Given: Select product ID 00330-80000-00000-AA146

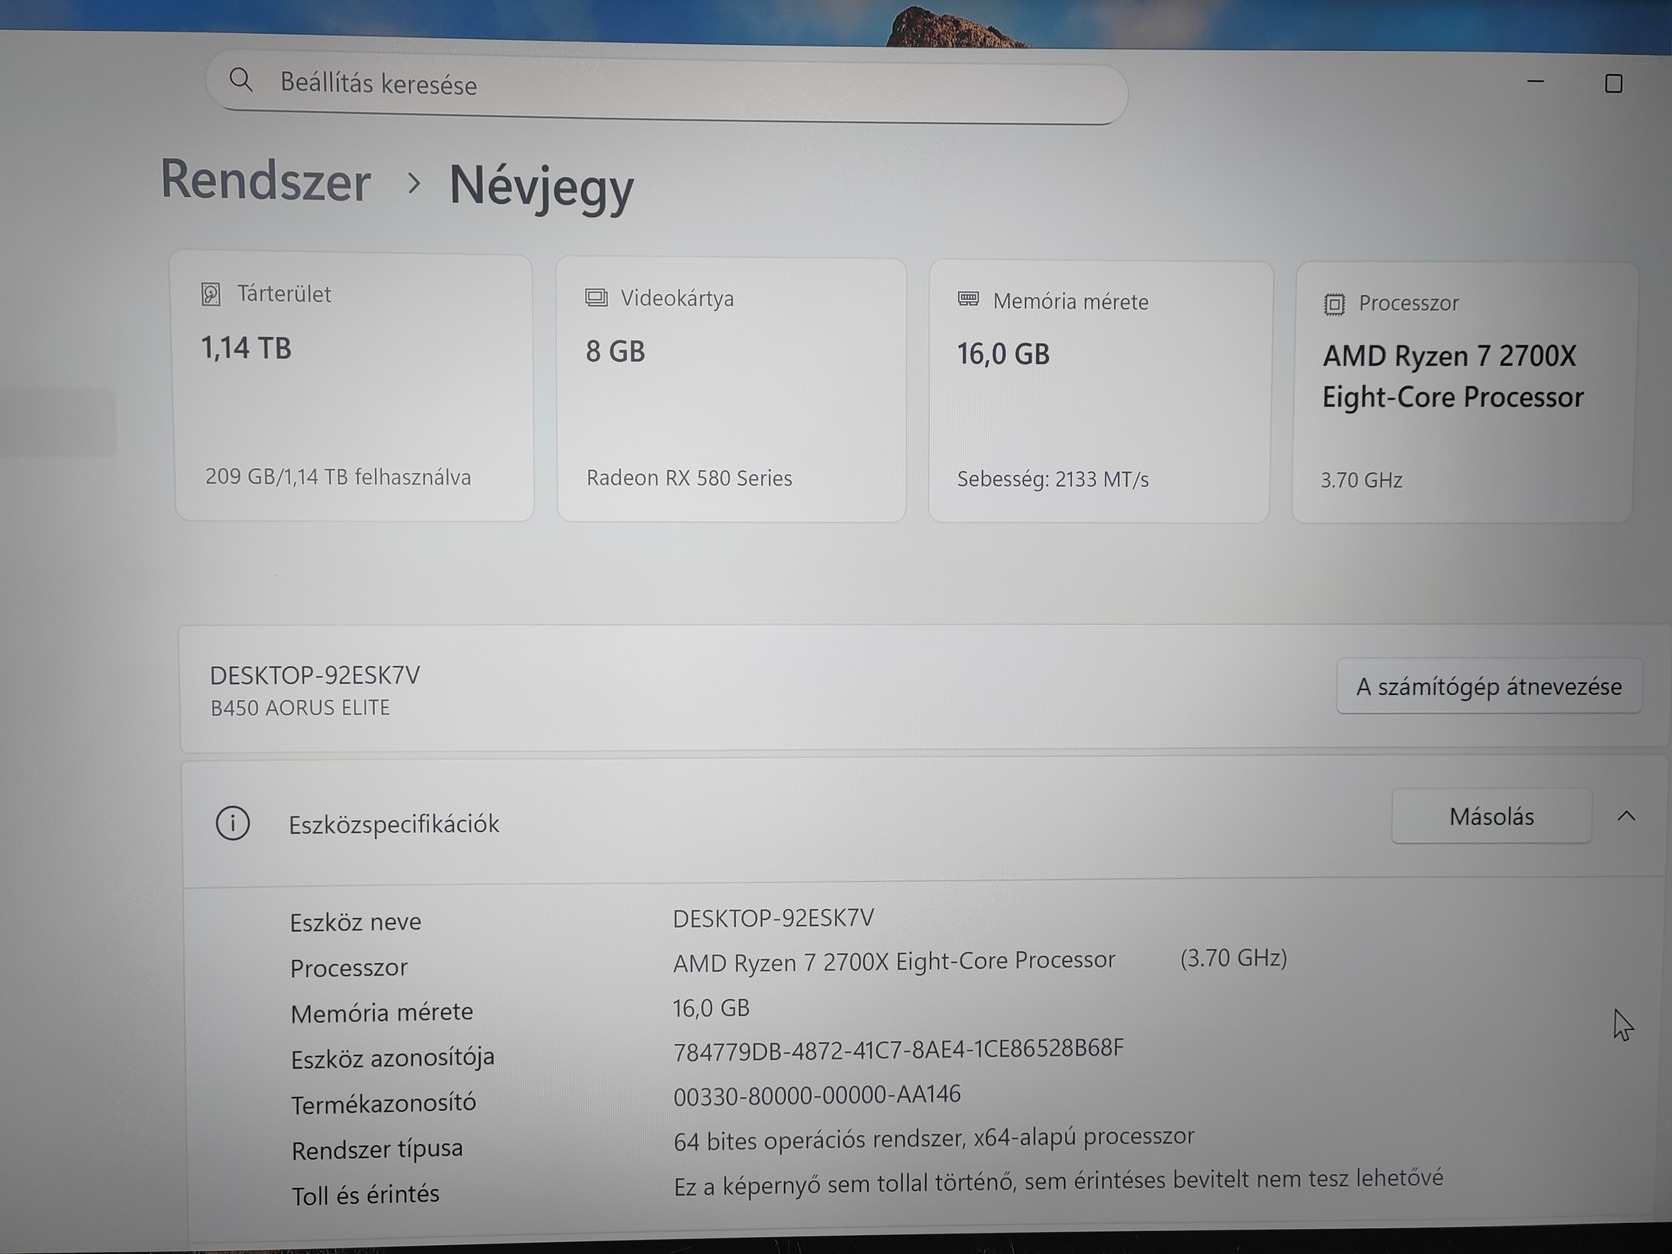Looking at the screenshot, I should (817, 1095).
